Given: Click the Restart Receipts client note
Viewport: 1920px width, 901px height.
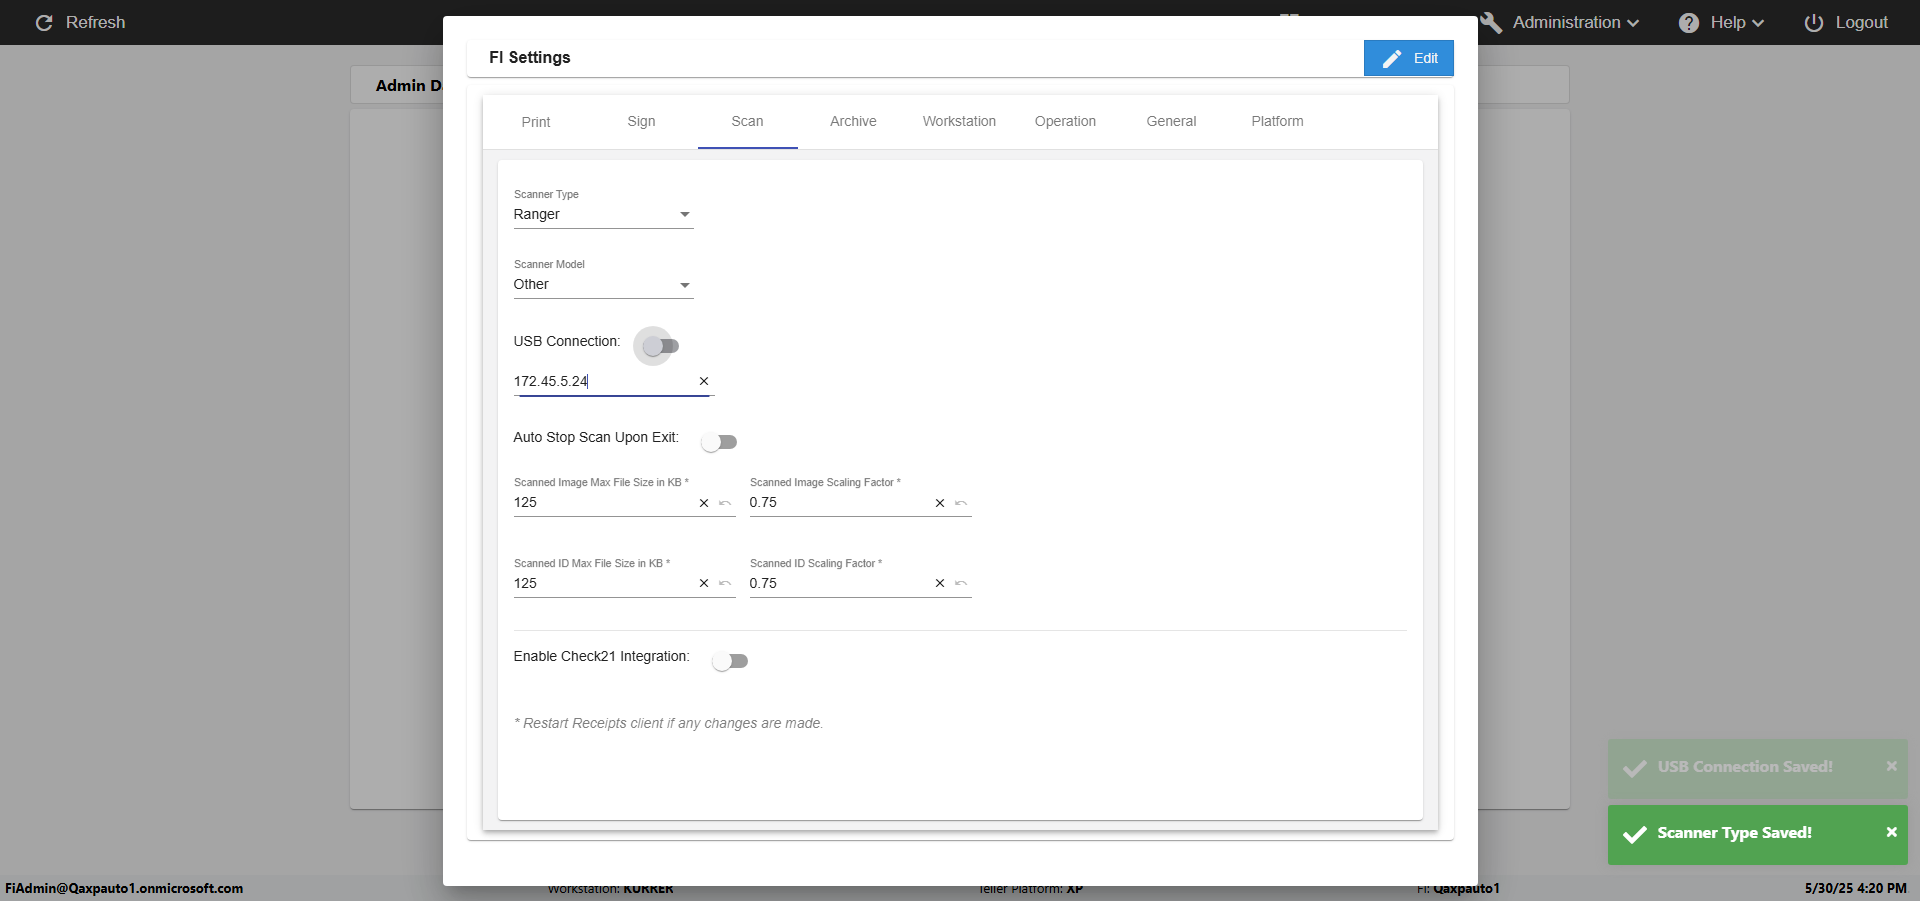Looking at the screenshot, I should pyautogui.click(x=668, y=723).
